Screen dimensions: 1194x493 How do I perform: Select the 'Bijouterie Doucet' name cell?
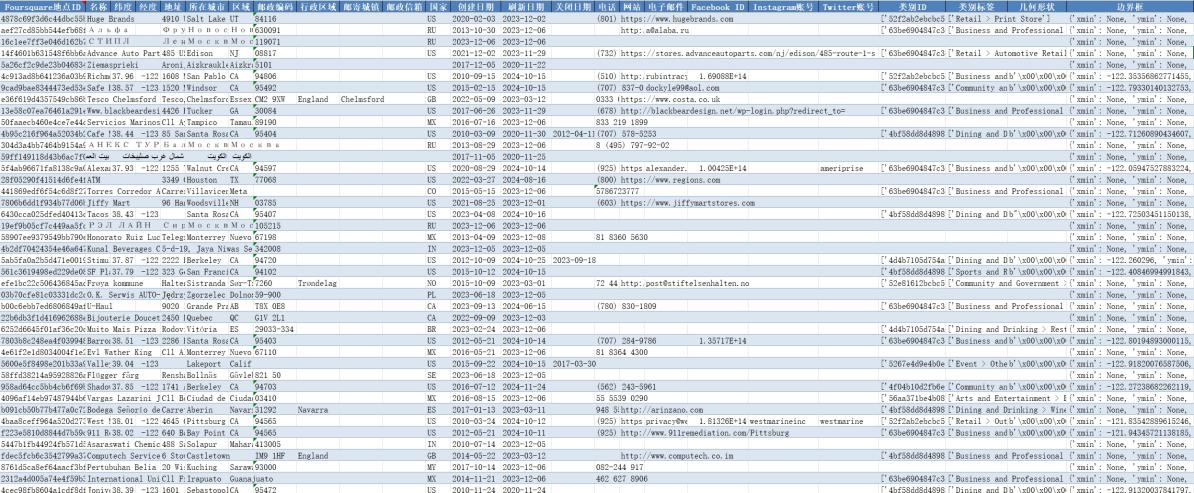click(123, 317)
